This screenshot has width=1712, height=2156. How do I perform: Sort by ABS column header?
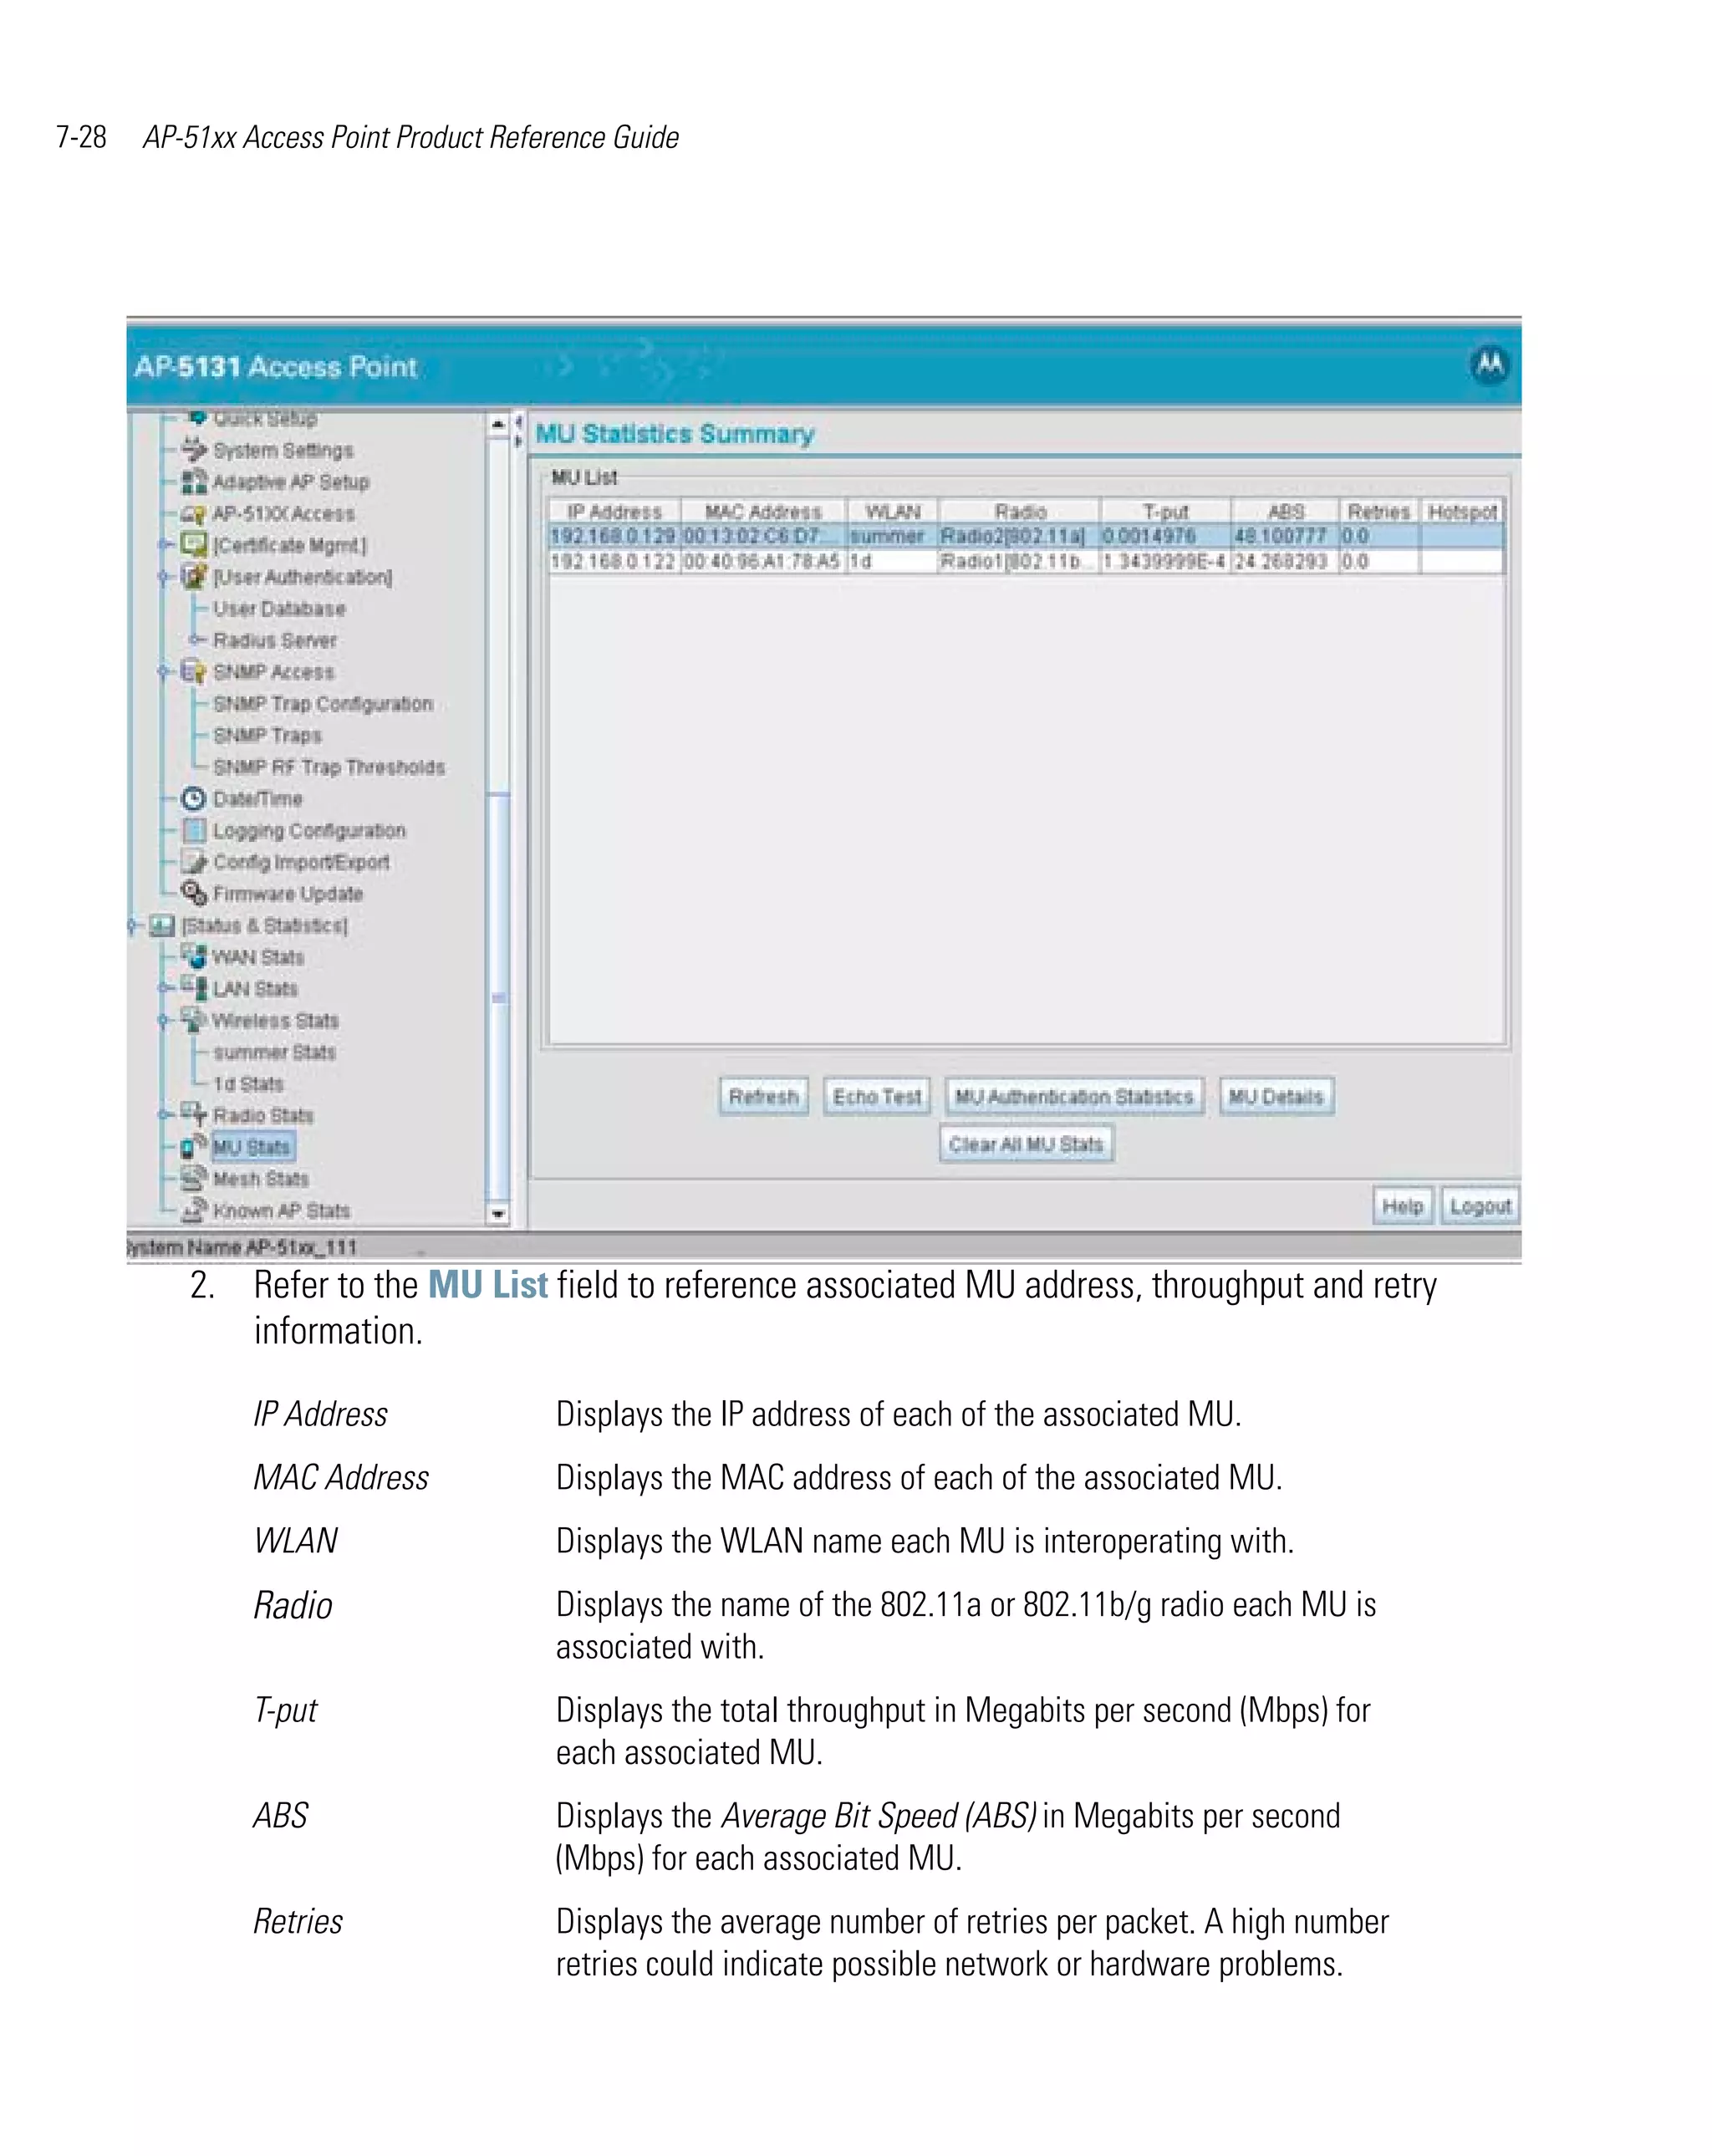(1285, 511)
